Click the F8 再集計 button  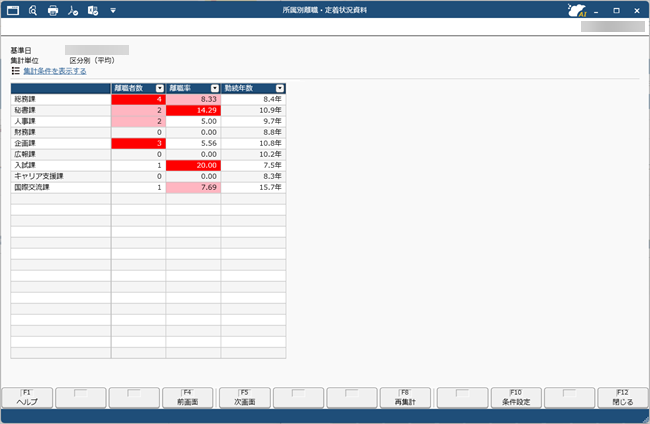[405, 397]
